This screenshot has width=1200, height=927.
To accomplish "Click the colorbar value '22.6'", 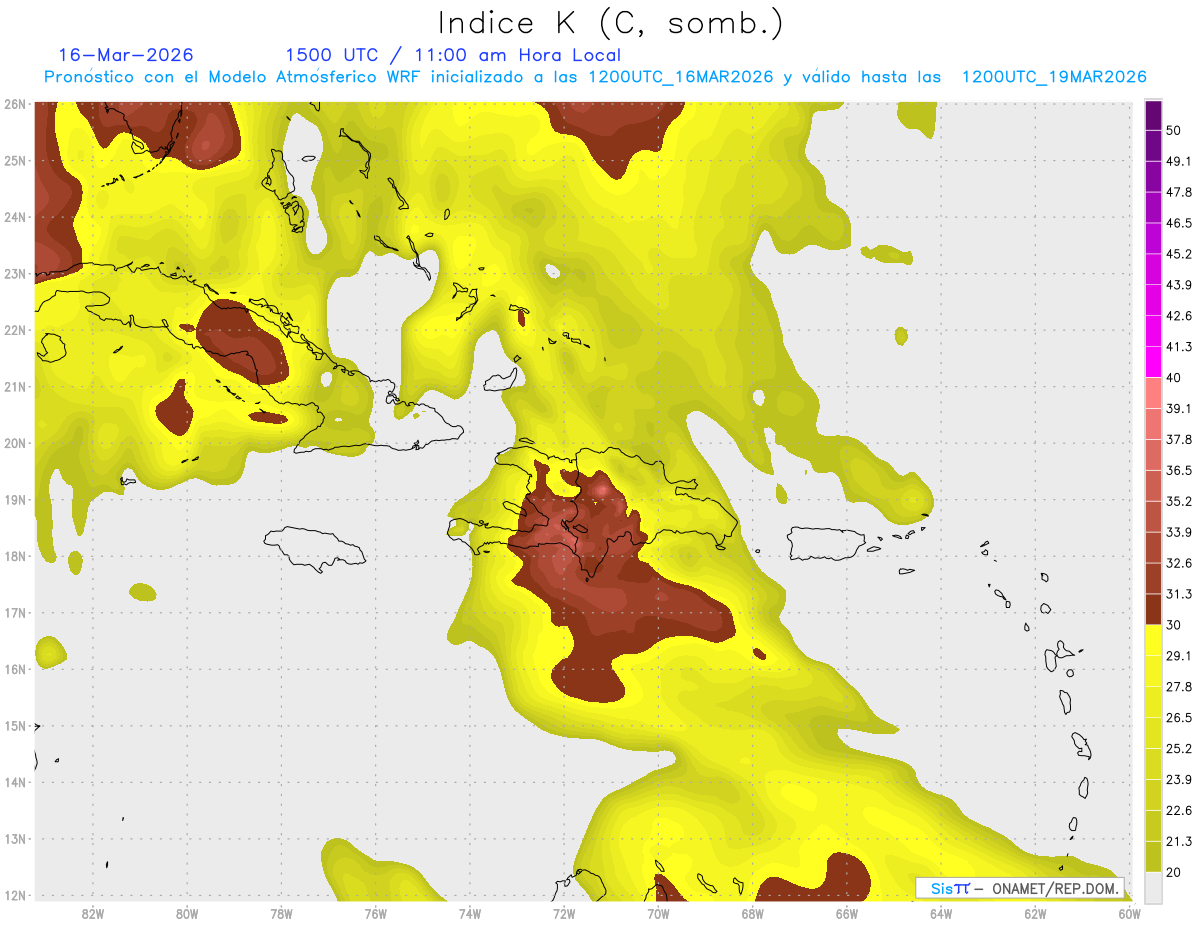I will coord(1179,811).
